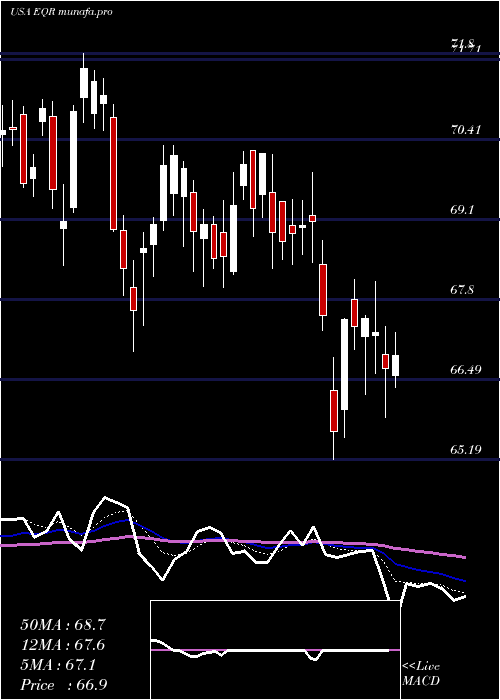Viewport: 500px width, 700px height.
Task: Click the Price : 66.9 reading
Action: coord(63,685)
